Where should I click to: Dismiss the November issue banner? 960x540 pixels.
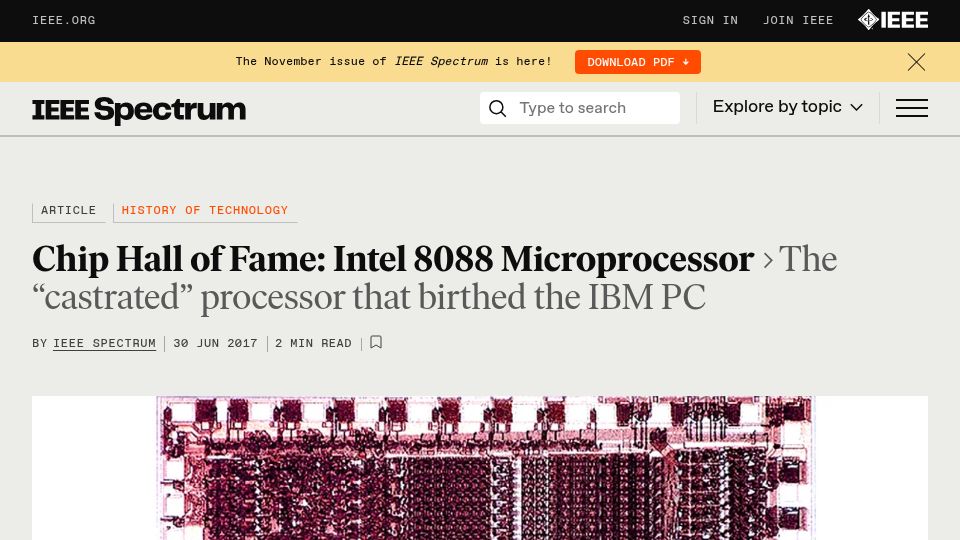coord(916,62)
